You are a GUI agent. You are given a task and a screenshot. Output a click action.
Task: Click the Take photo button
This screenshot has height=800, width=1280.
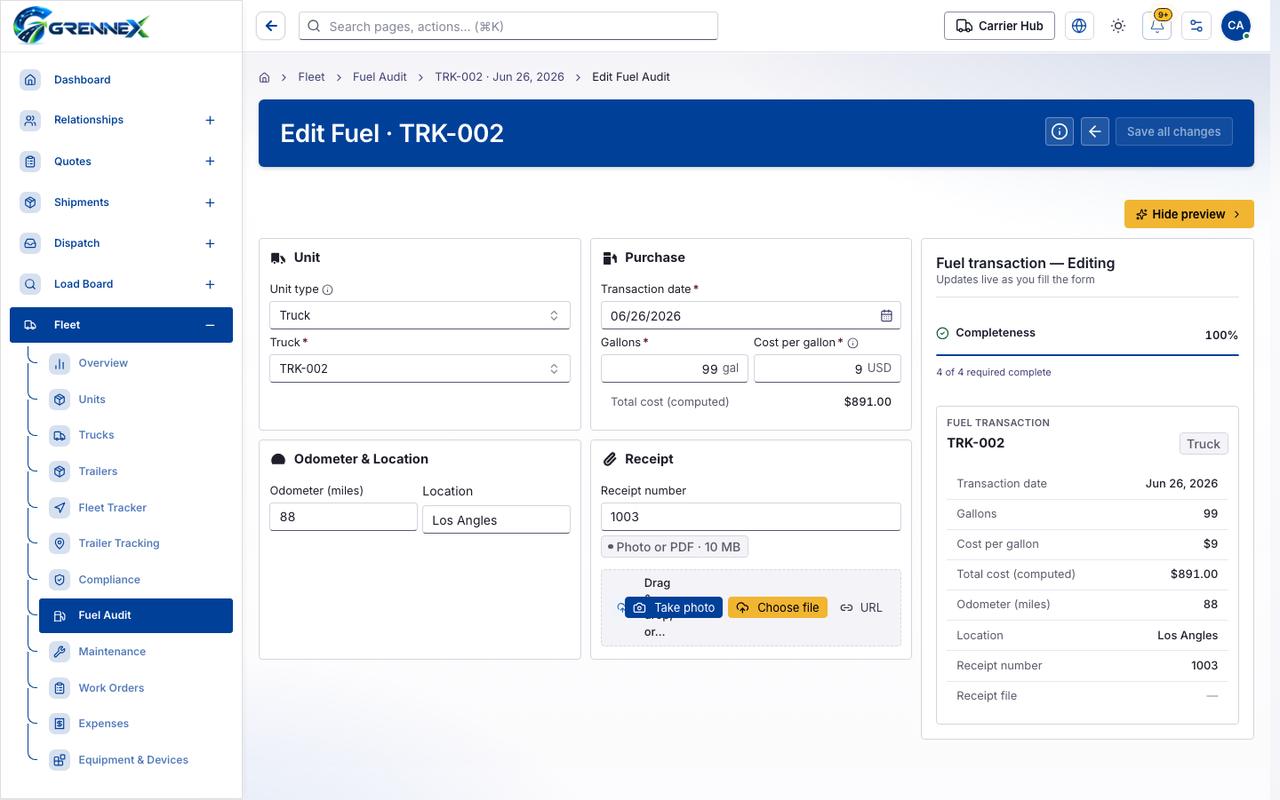(674, 607)
